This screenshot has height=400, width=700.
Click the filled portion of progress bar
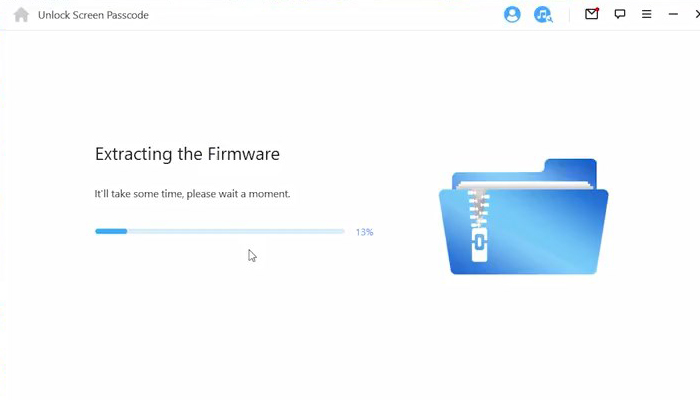click(111, 231)
